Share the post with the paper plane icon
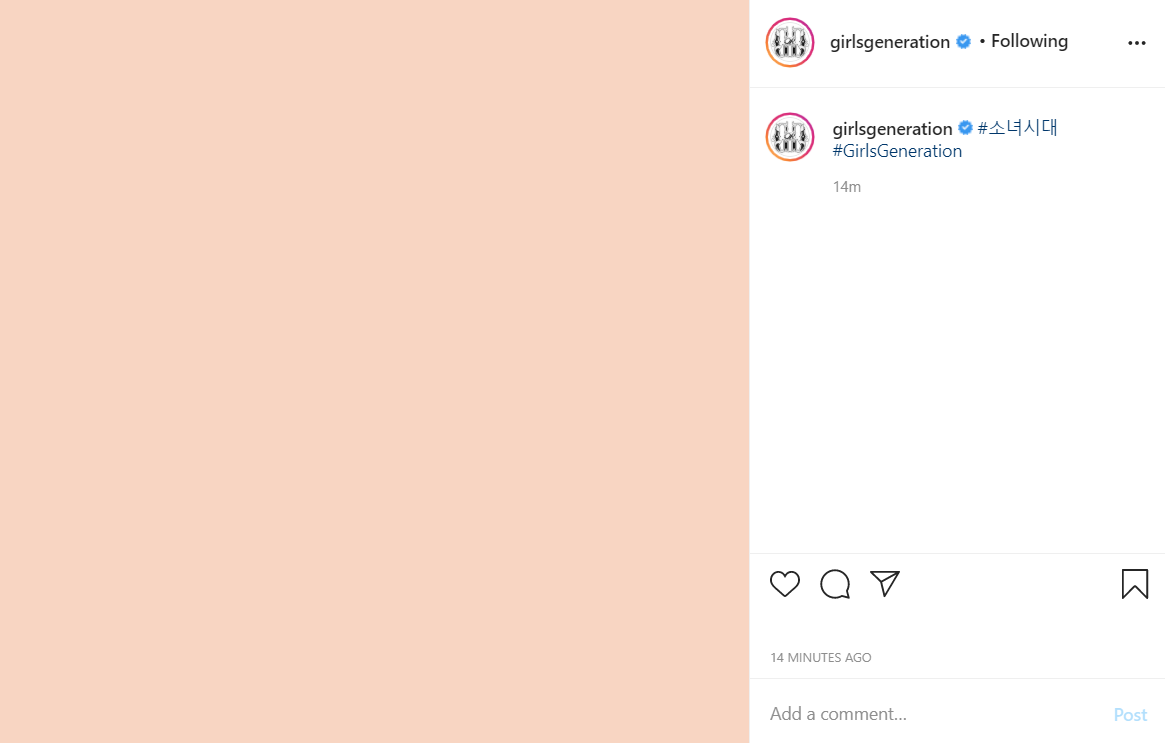 coord(885,584)
